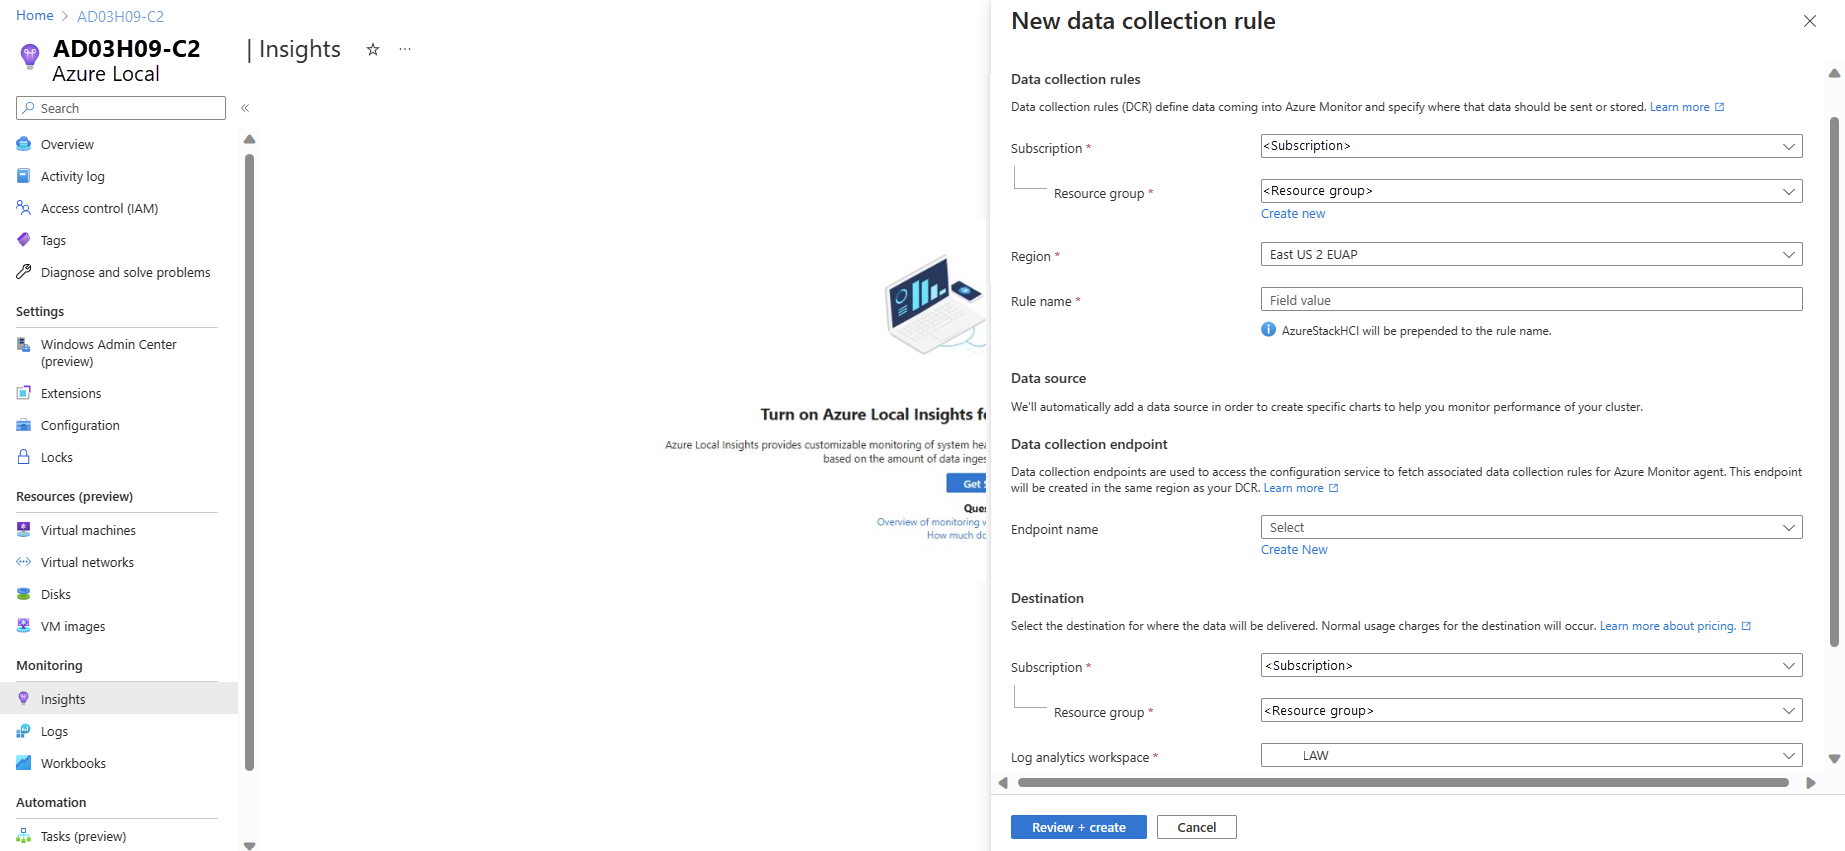Open Access control (IAM) menu item

pyautogui.click(x=100, y=208)
